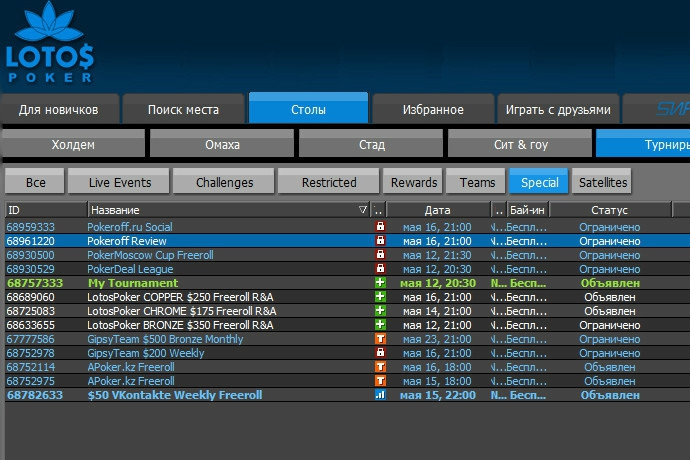This screenshot has height=460, width=690.
Task: Click tournament ID 68930500
Action: (30, 255)
